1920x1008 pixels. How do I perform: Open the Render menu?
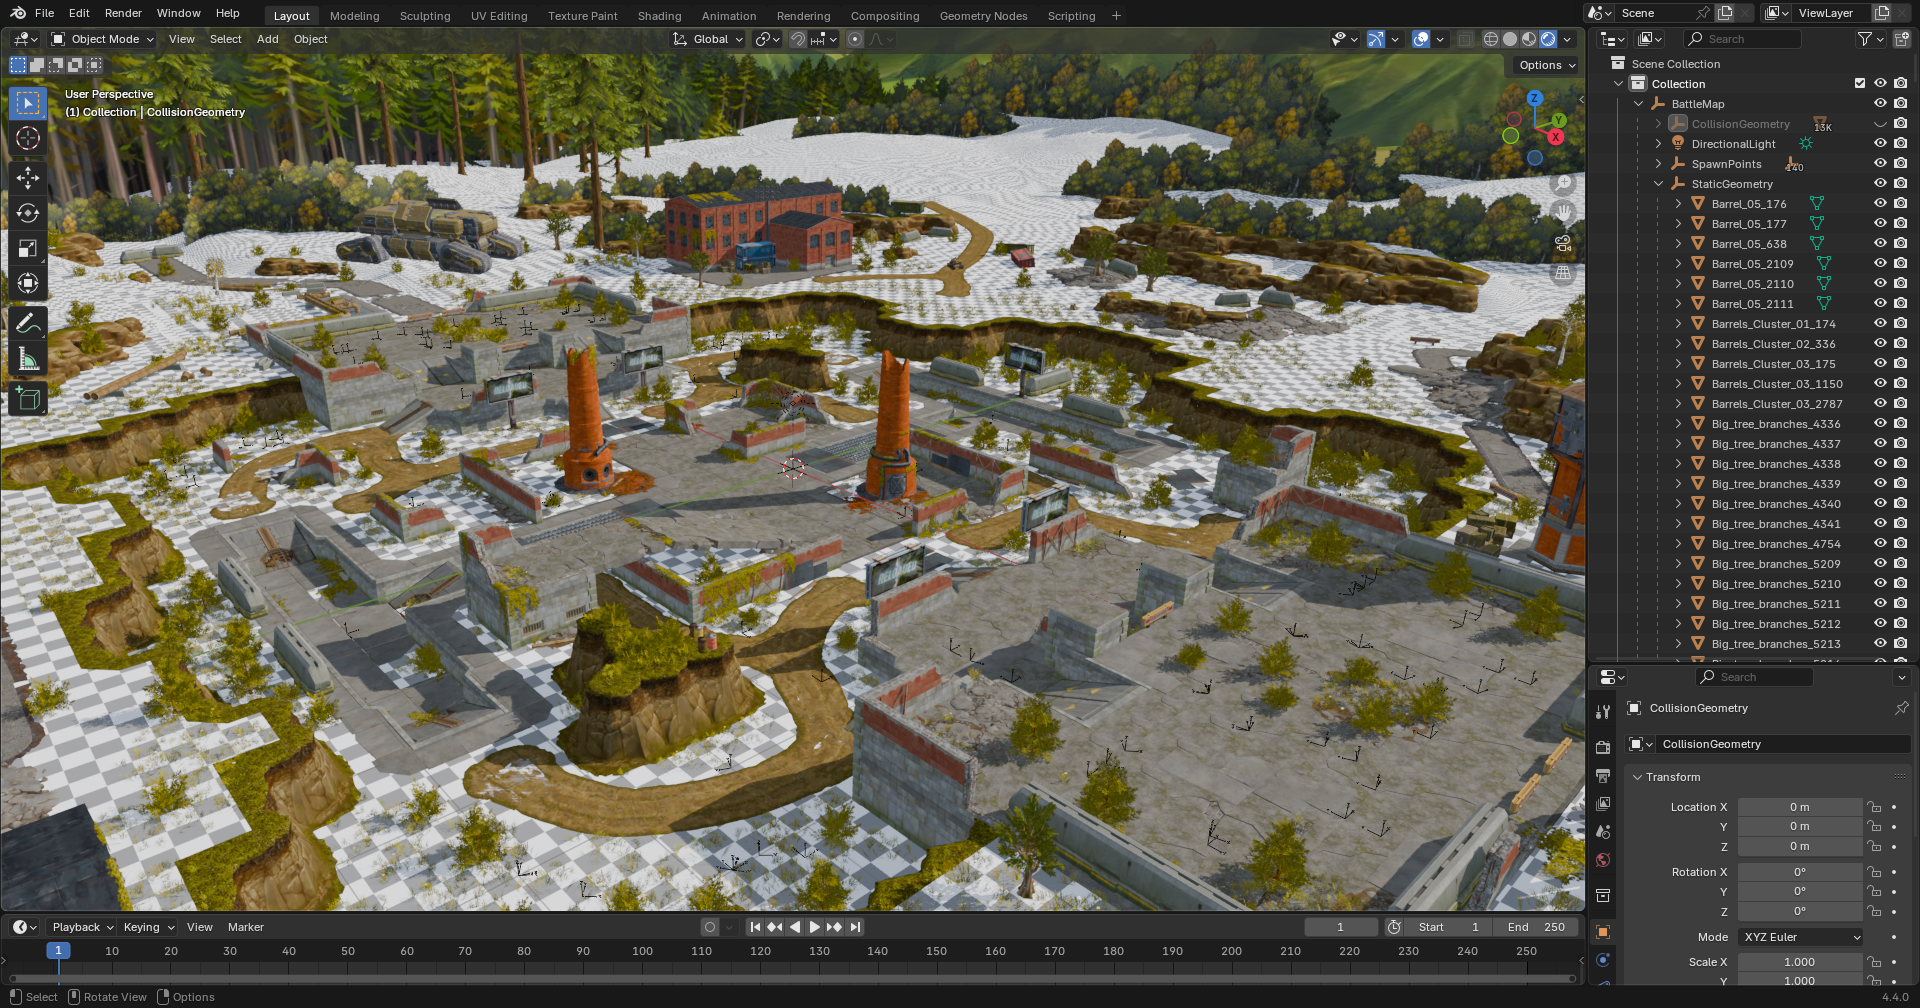tap(123, 13)
